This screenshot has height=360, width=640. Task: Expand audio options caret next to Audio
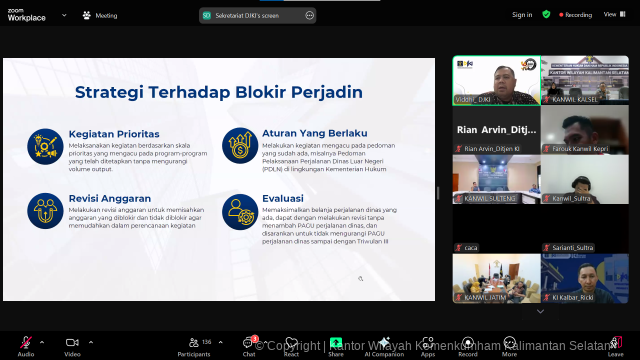coord(42,342)
